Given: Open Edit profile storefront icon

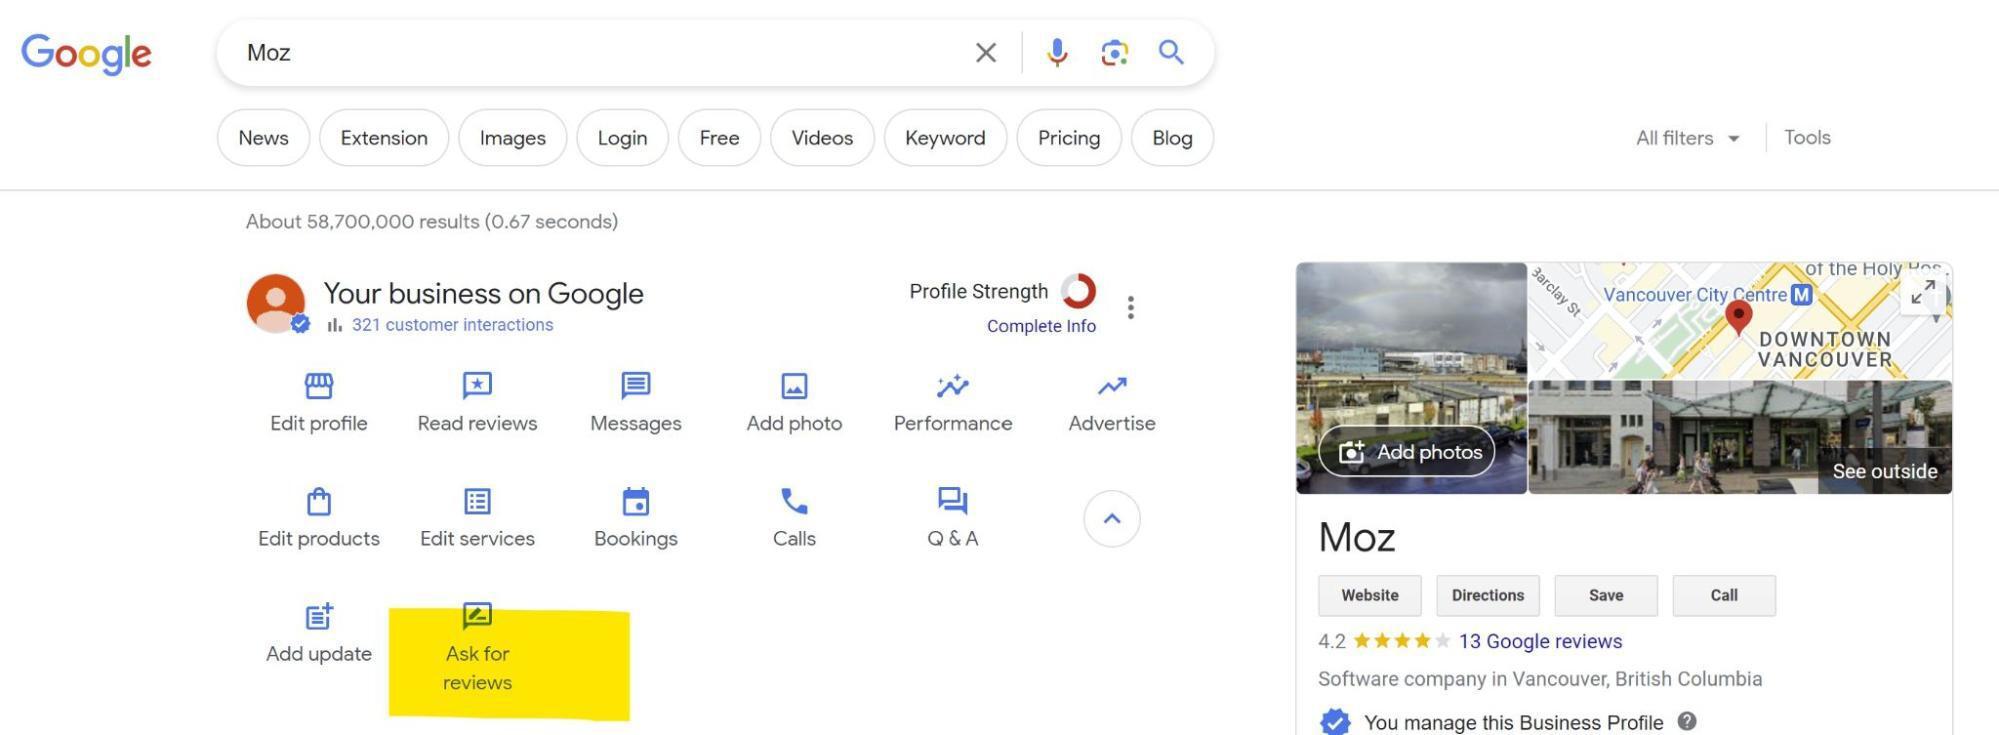Looking at the screenshot, I should coord(318,386).
